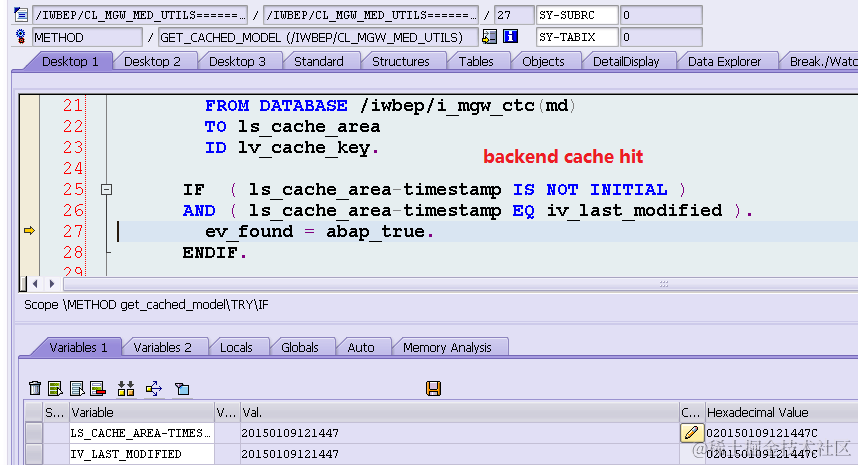
Task: Click the code editor horizontal scrollbar track
Action: coord(460,284)
